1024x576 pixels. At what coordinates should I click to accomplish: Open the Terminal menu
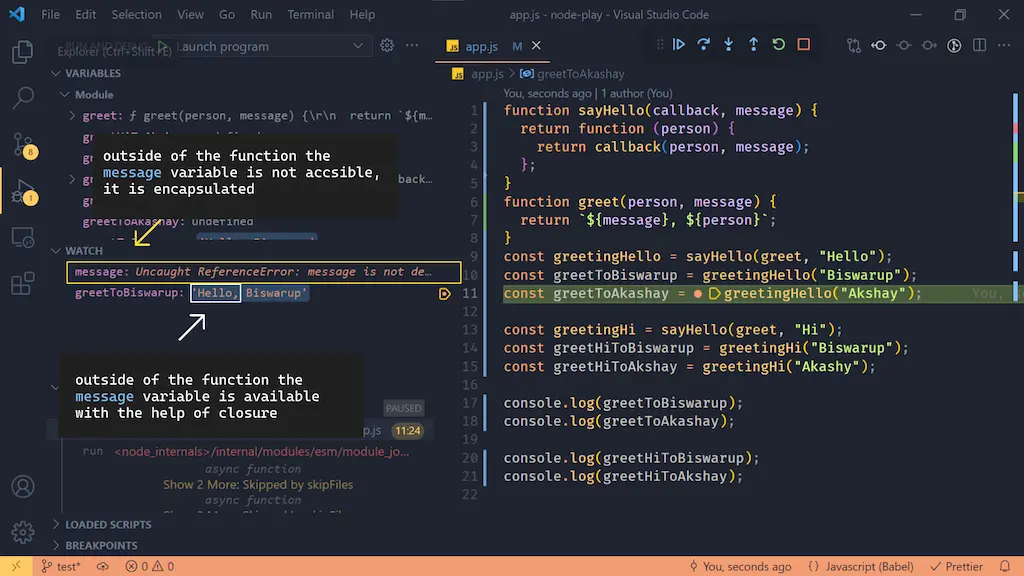click(311, 14)
